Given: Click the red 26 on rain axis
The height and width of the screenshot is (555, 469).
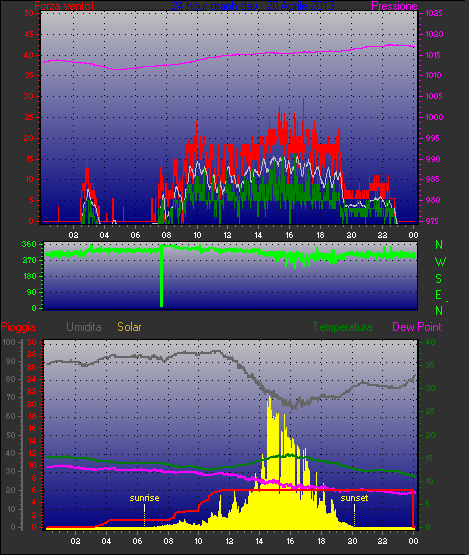Looking at the screenshot, I should point(32,367).
